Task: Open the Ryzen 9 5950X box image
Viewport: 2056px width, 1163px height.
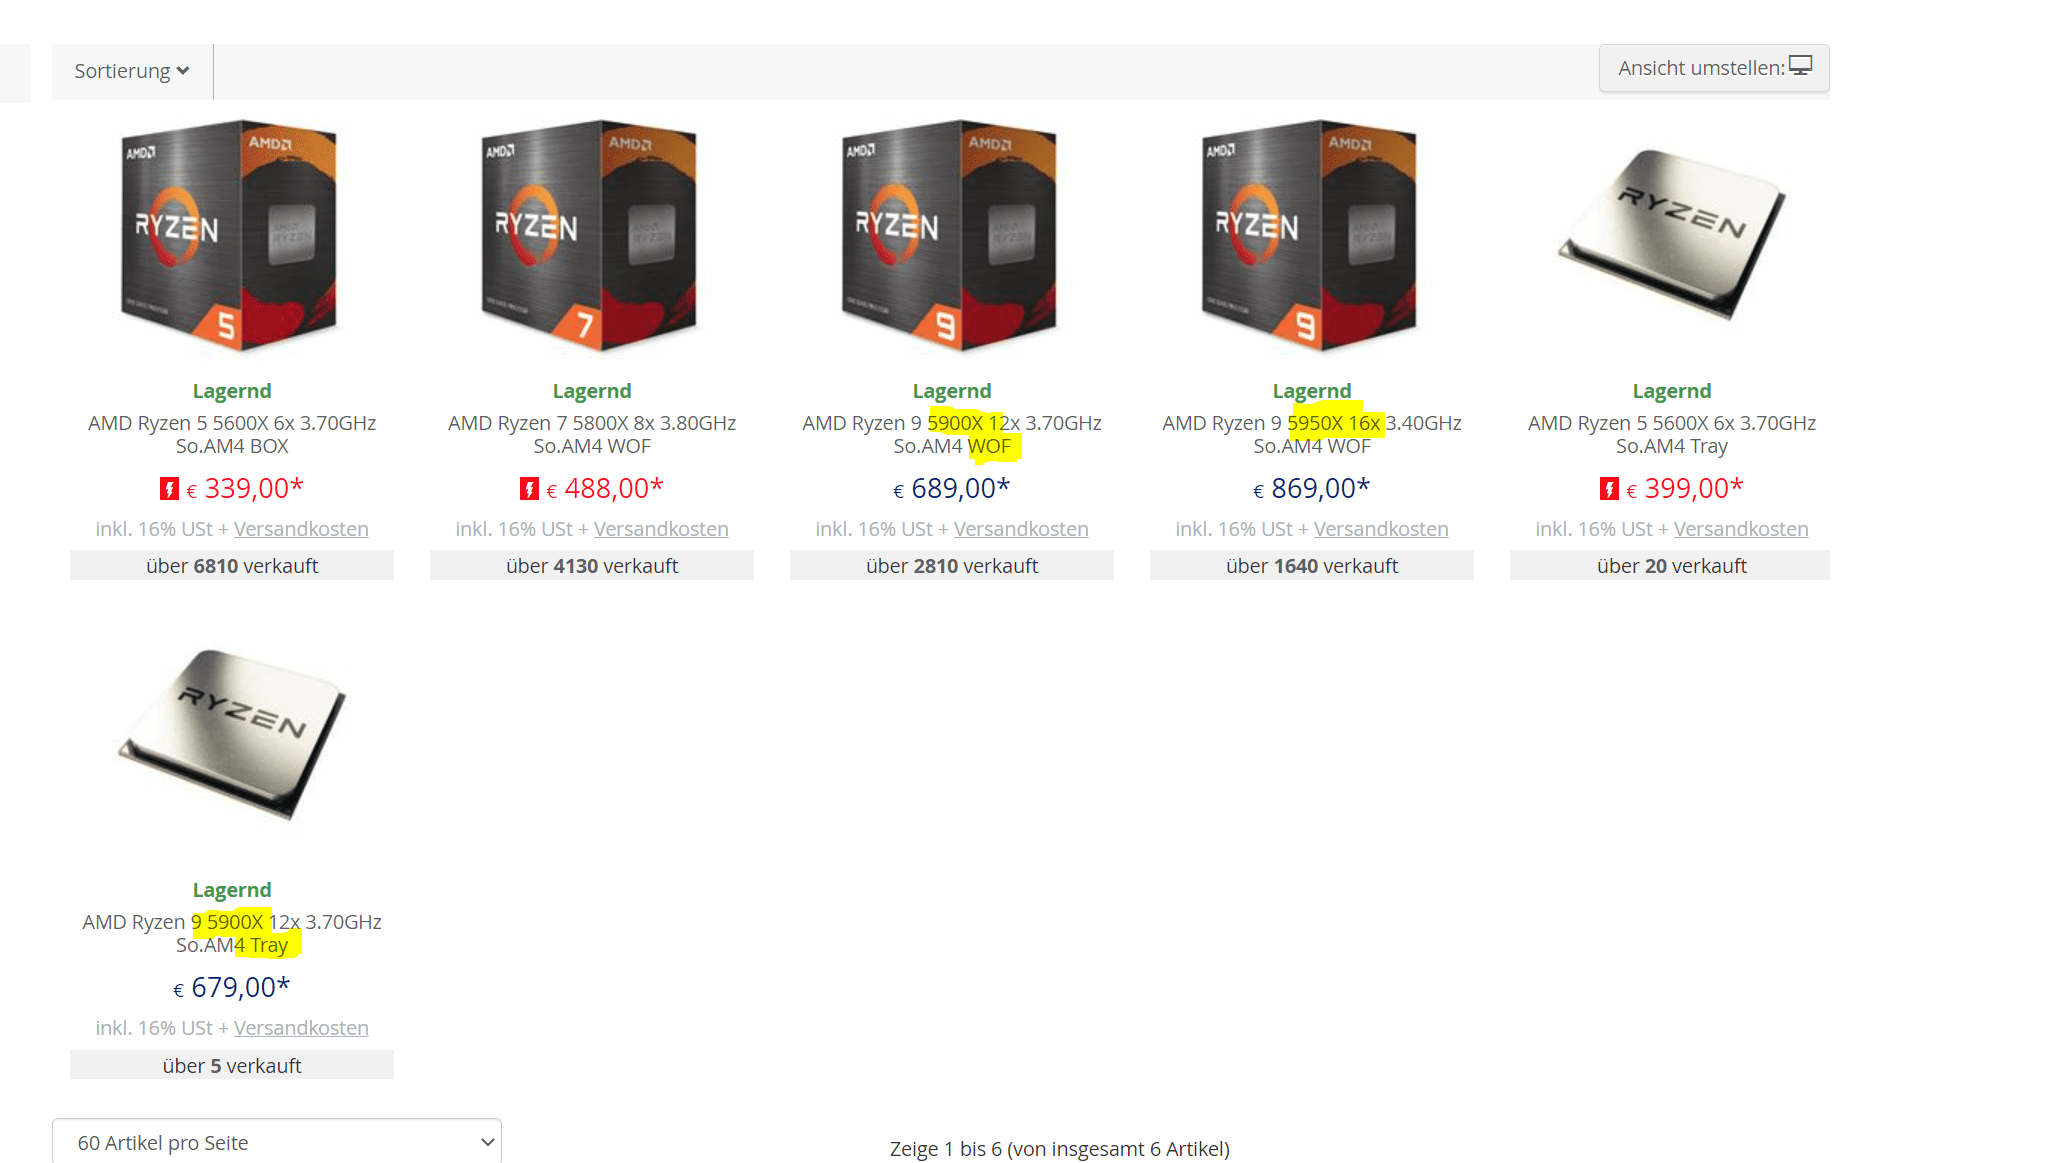Action: tap(1310, 236)
